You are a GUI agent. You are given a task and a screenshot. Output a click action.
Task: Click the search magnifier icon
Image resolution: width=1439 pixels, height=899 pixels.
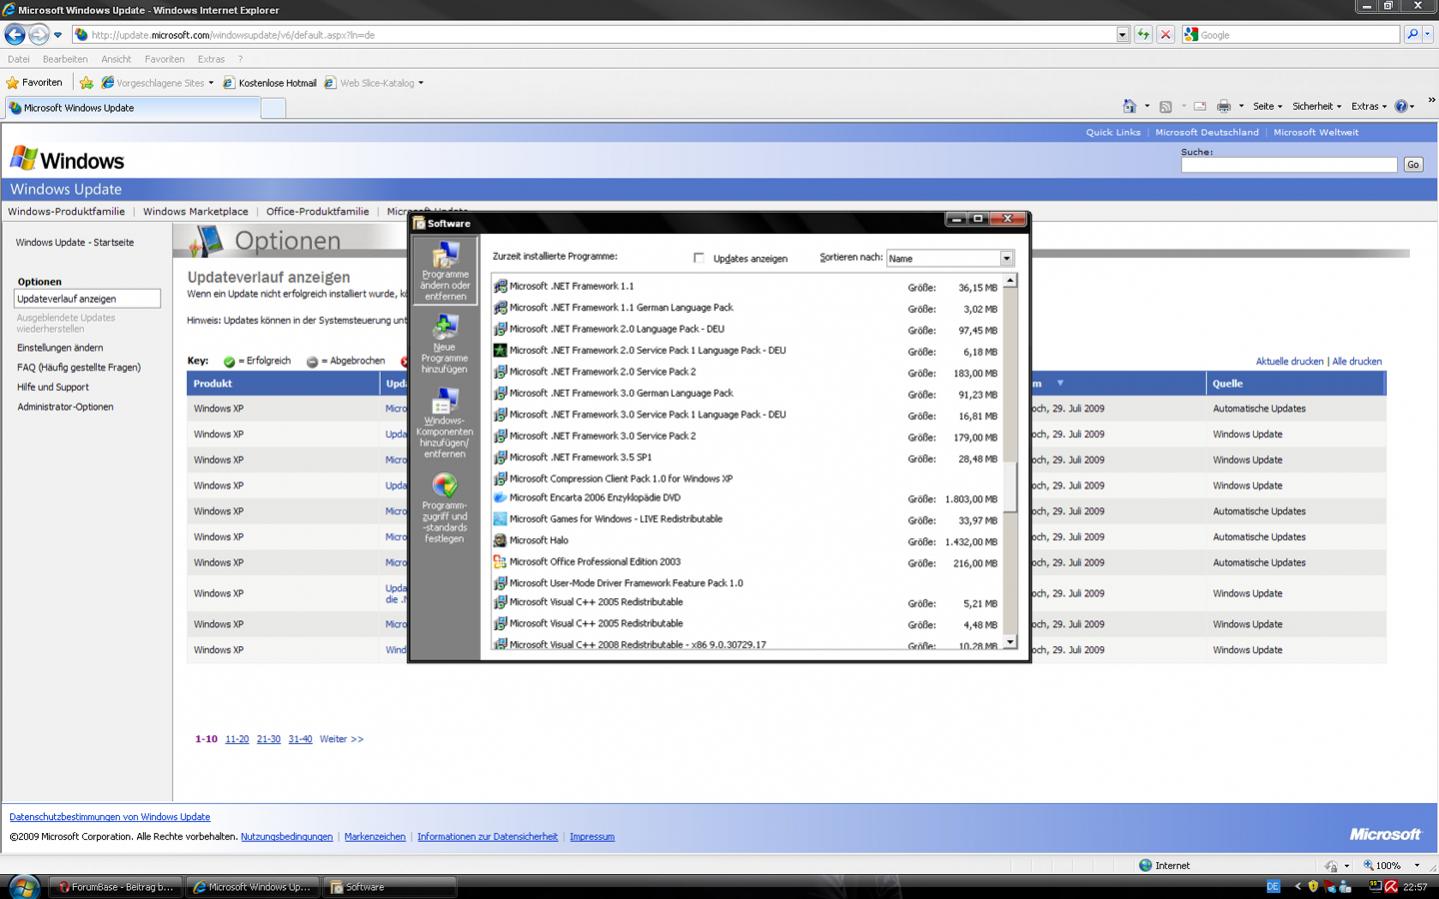click(1412, 34)
